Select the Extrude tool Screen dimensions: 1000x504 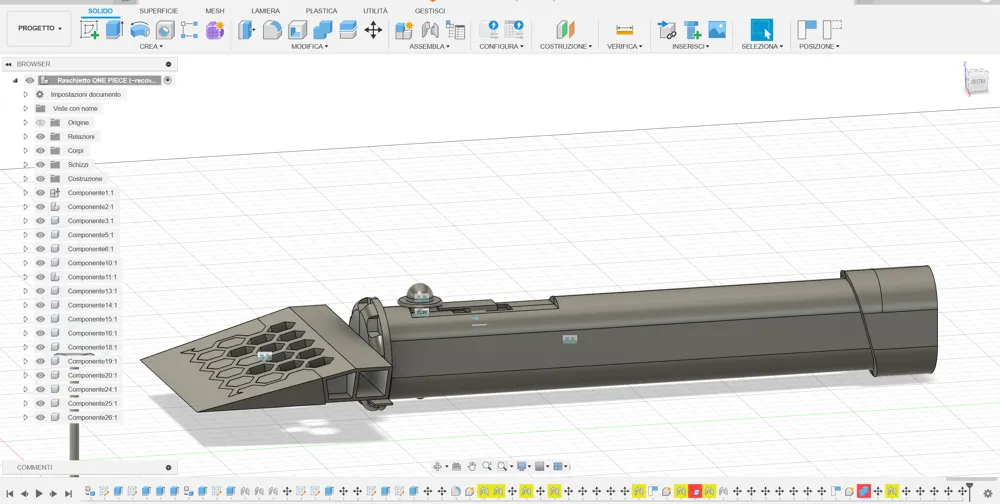115,29
